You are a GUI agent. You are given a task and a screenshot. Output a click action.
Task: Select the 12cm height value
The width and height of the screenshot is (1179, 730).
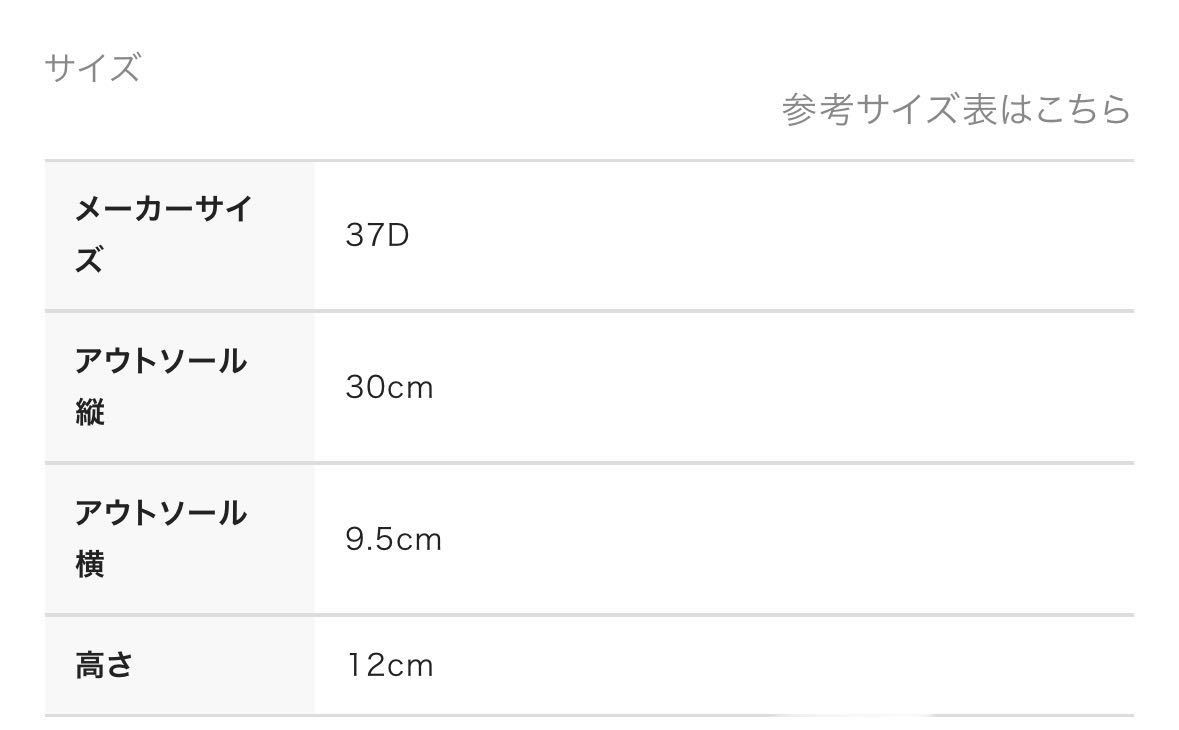pyautogui.click(x=389, y=665)
